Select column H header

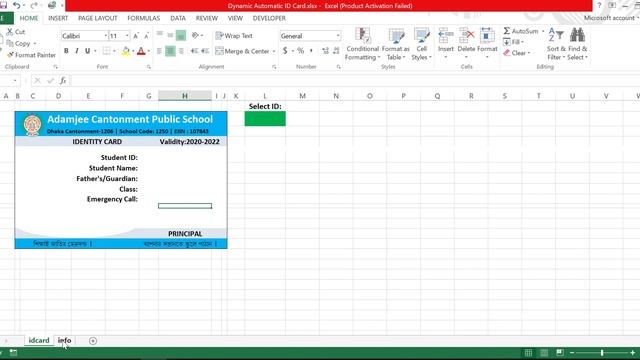[x=184, y=96]
